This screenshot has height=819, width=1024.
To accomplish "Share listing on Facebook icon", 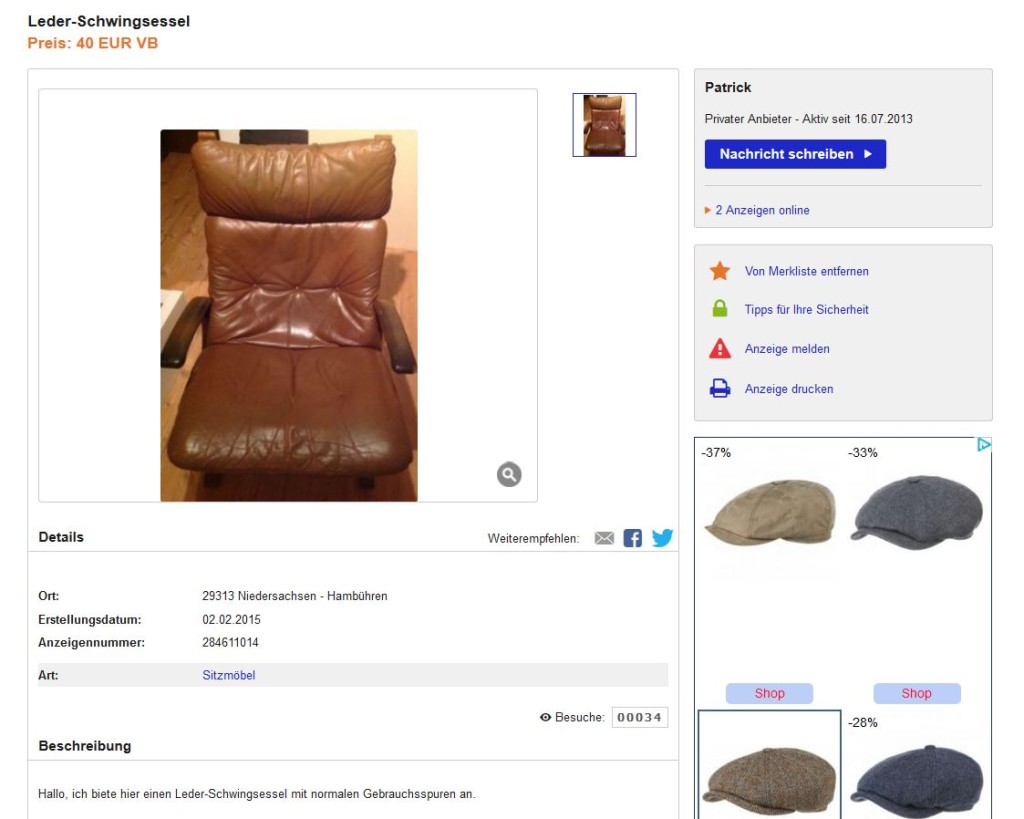I will (632, 538).
